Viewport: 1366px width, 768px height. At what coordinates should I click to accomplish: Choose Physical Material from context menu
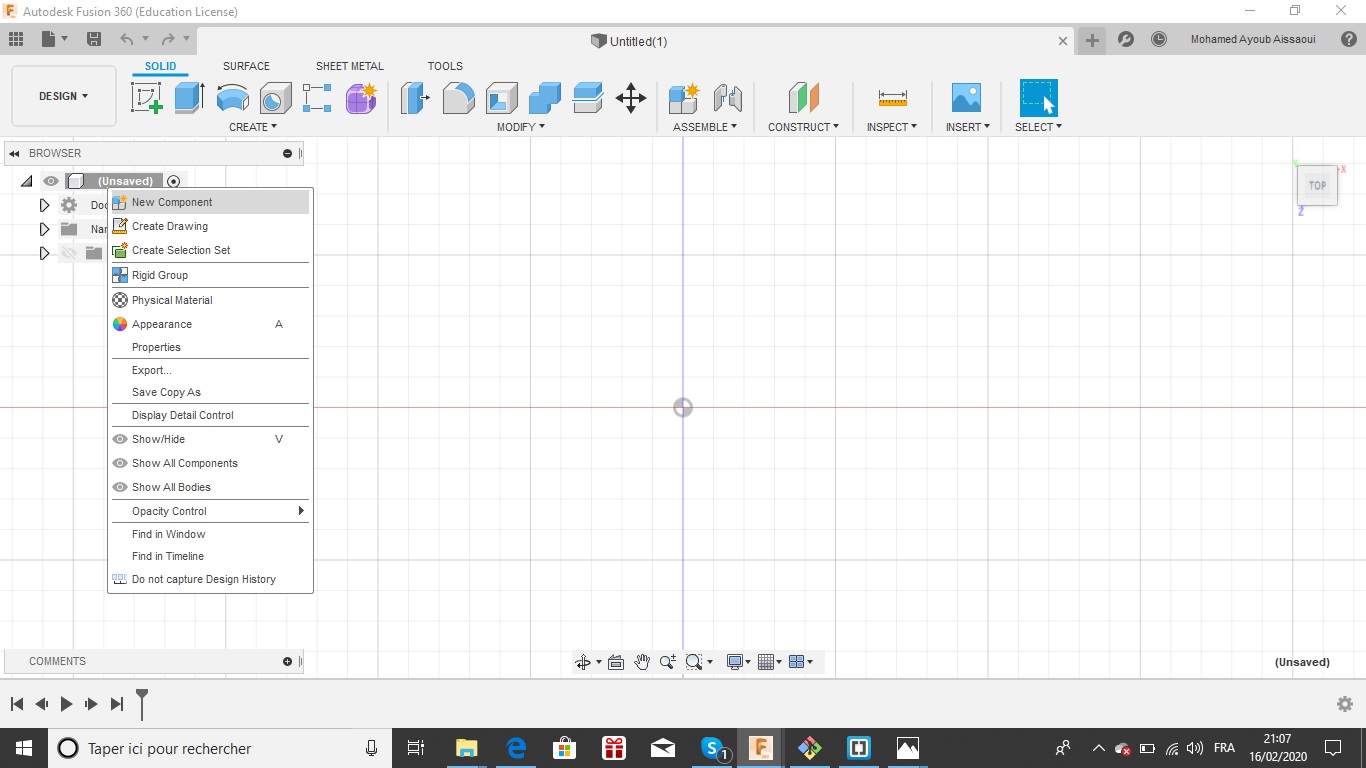(x=210, y=300)
